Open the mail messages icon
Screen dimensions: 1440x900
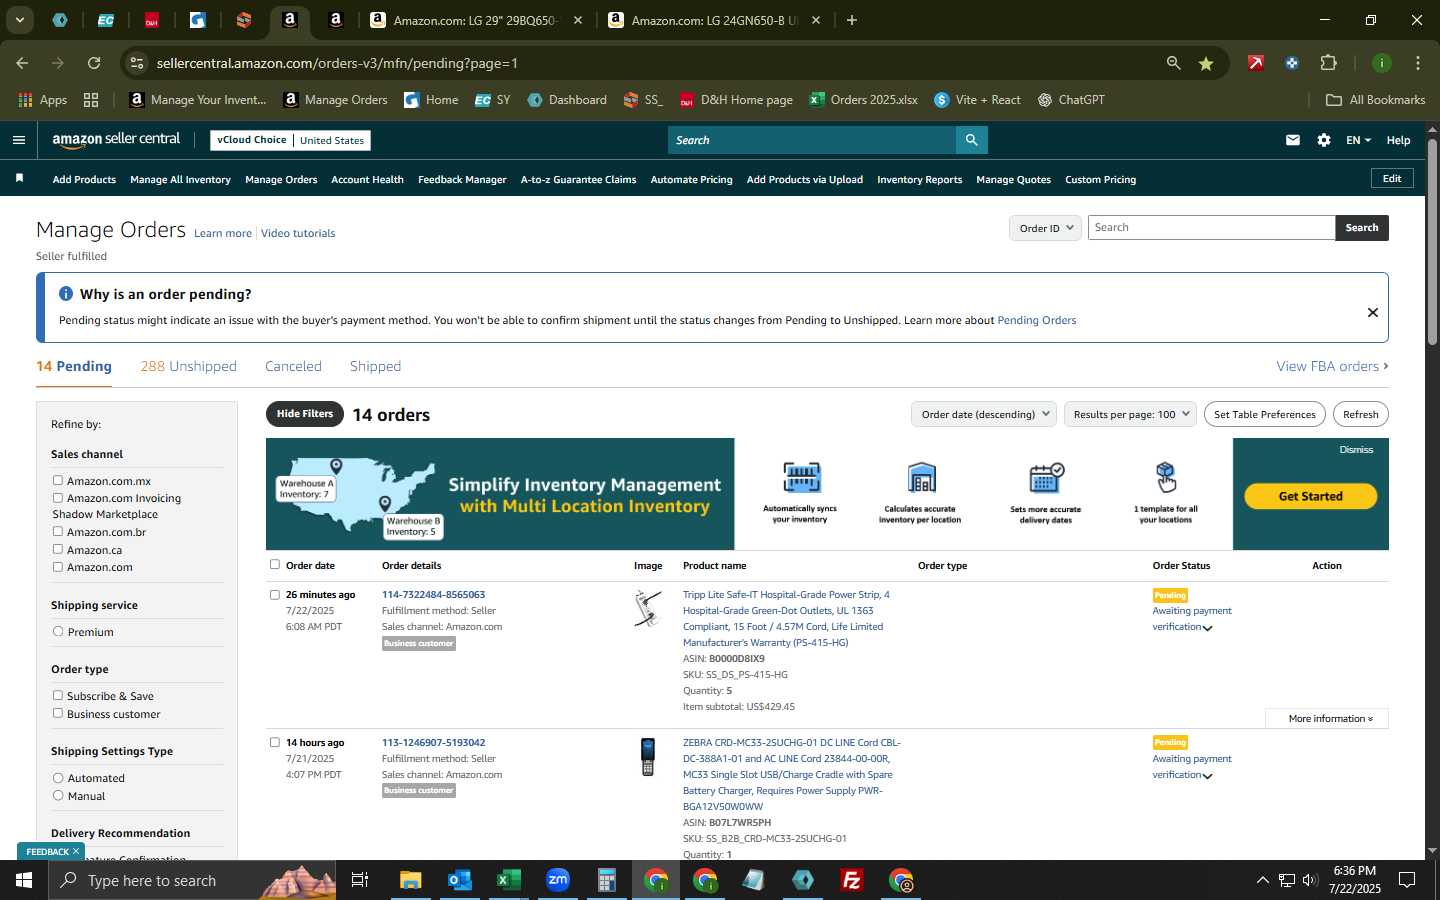pyautogui.click(x=1293, y=140)
